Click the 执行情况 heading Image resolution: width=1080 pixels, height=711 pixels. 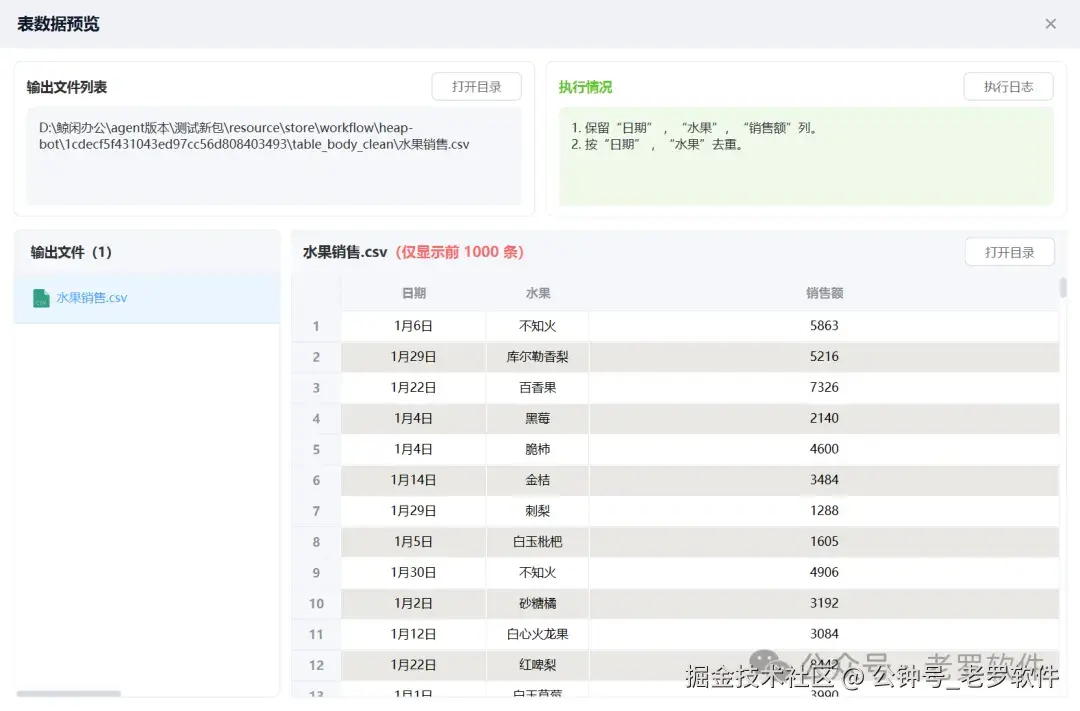[585, 87]
